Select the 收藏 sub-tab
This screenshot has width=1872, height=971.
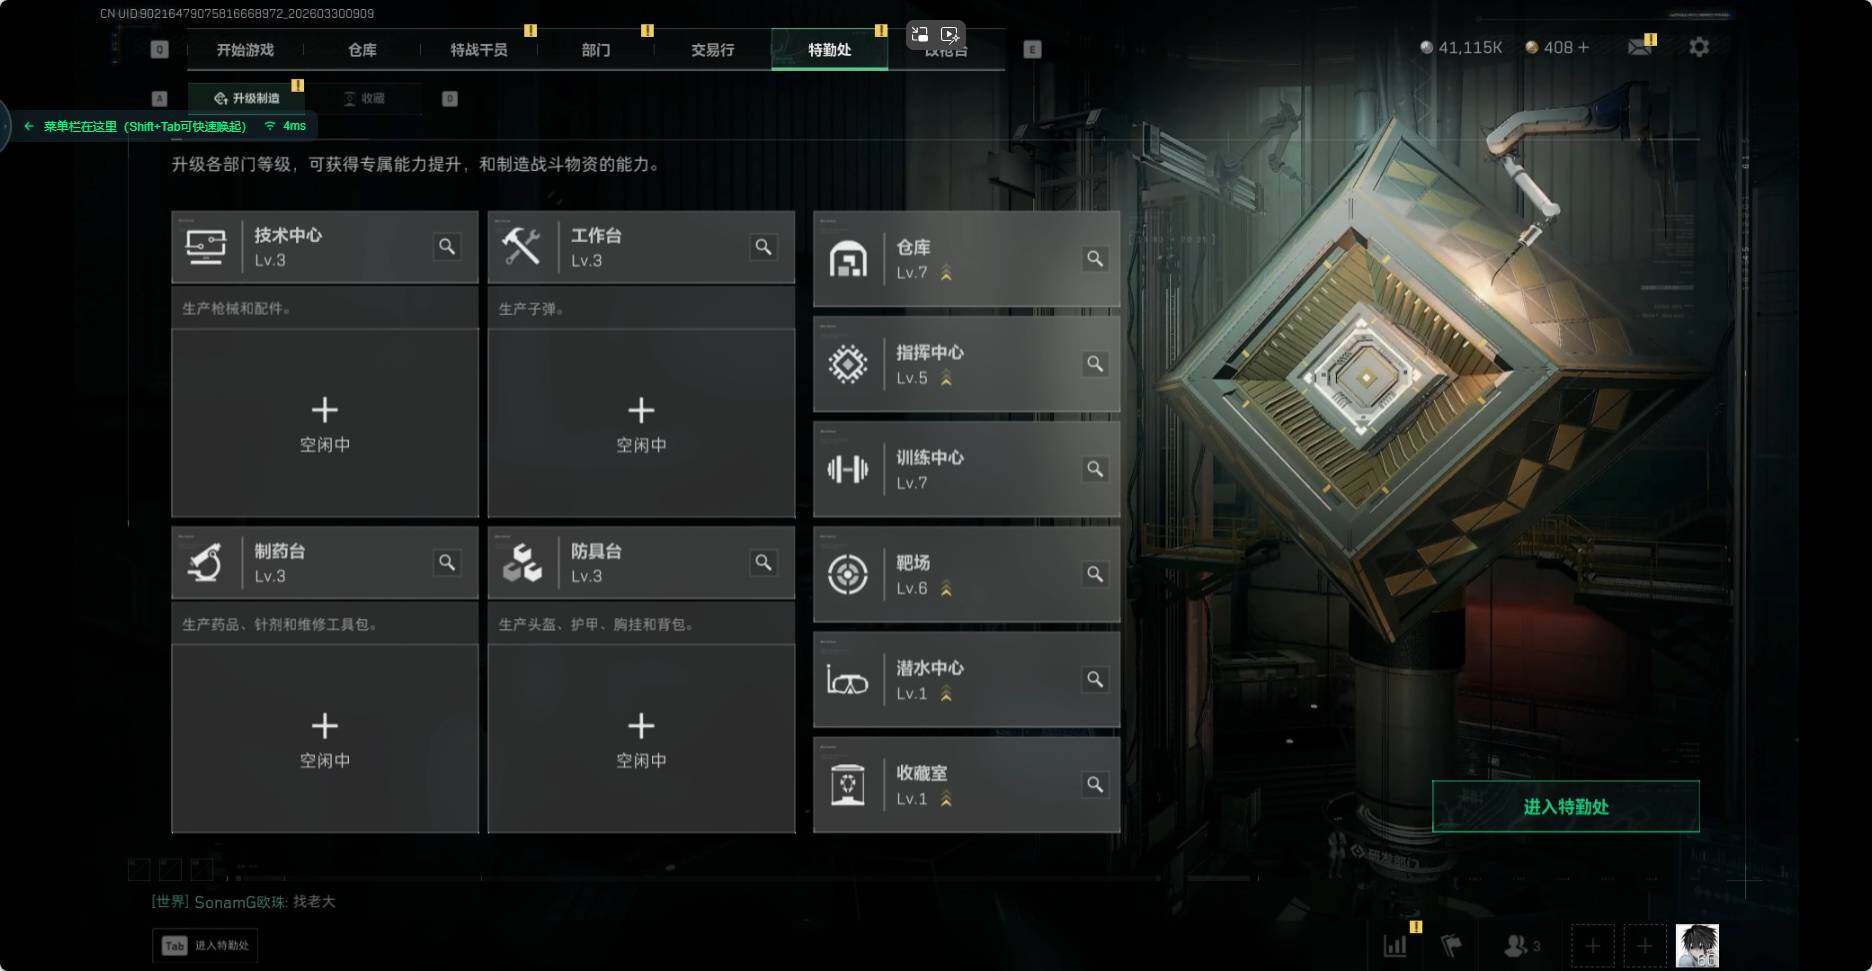[x=364, y=98]
